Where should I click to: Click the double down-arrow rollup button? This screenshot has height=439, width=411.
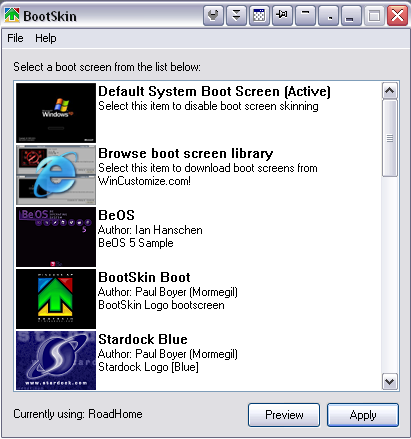236,15
